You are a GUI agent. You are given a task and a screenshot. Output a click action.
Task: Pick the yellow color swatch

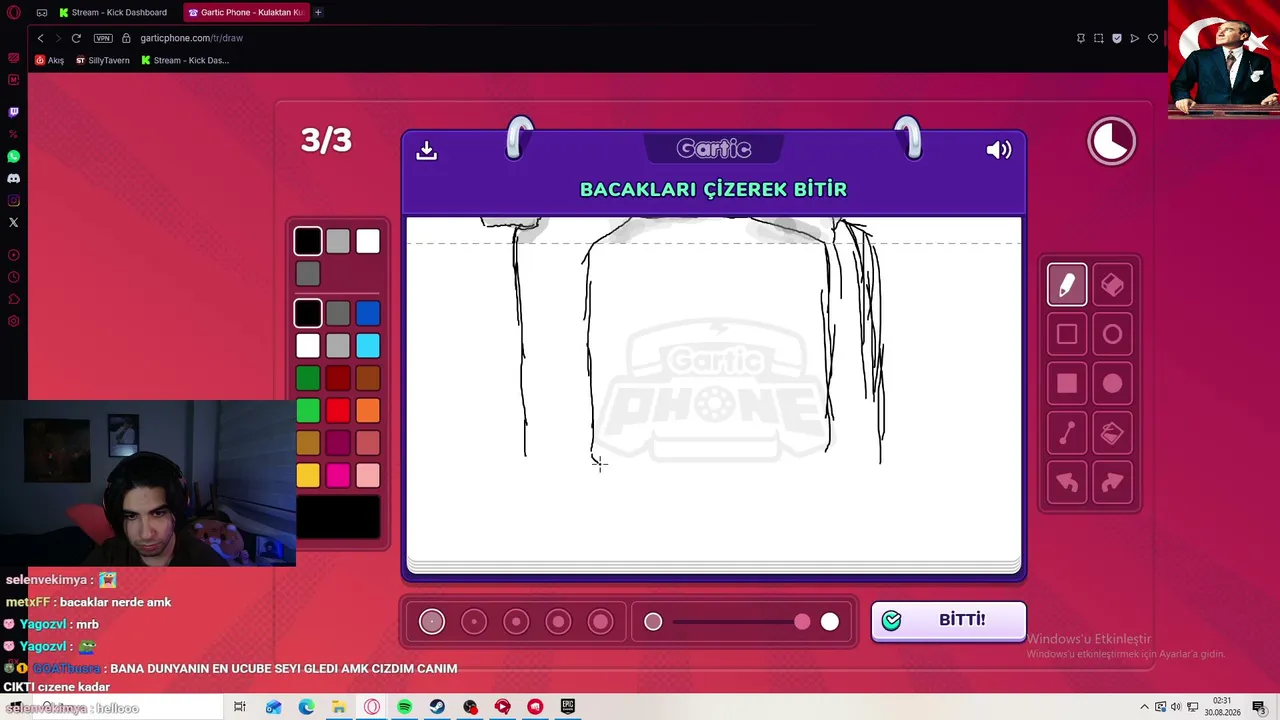click(x=308, y=475)
